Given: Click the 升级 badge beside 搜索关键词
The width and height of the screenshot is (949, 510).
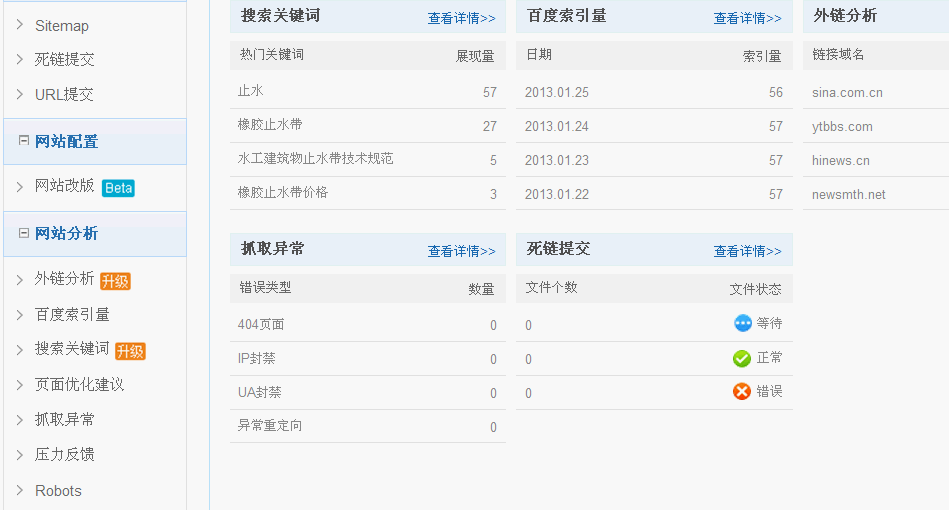Looking at the screenshot, I should tap(130, 351).
